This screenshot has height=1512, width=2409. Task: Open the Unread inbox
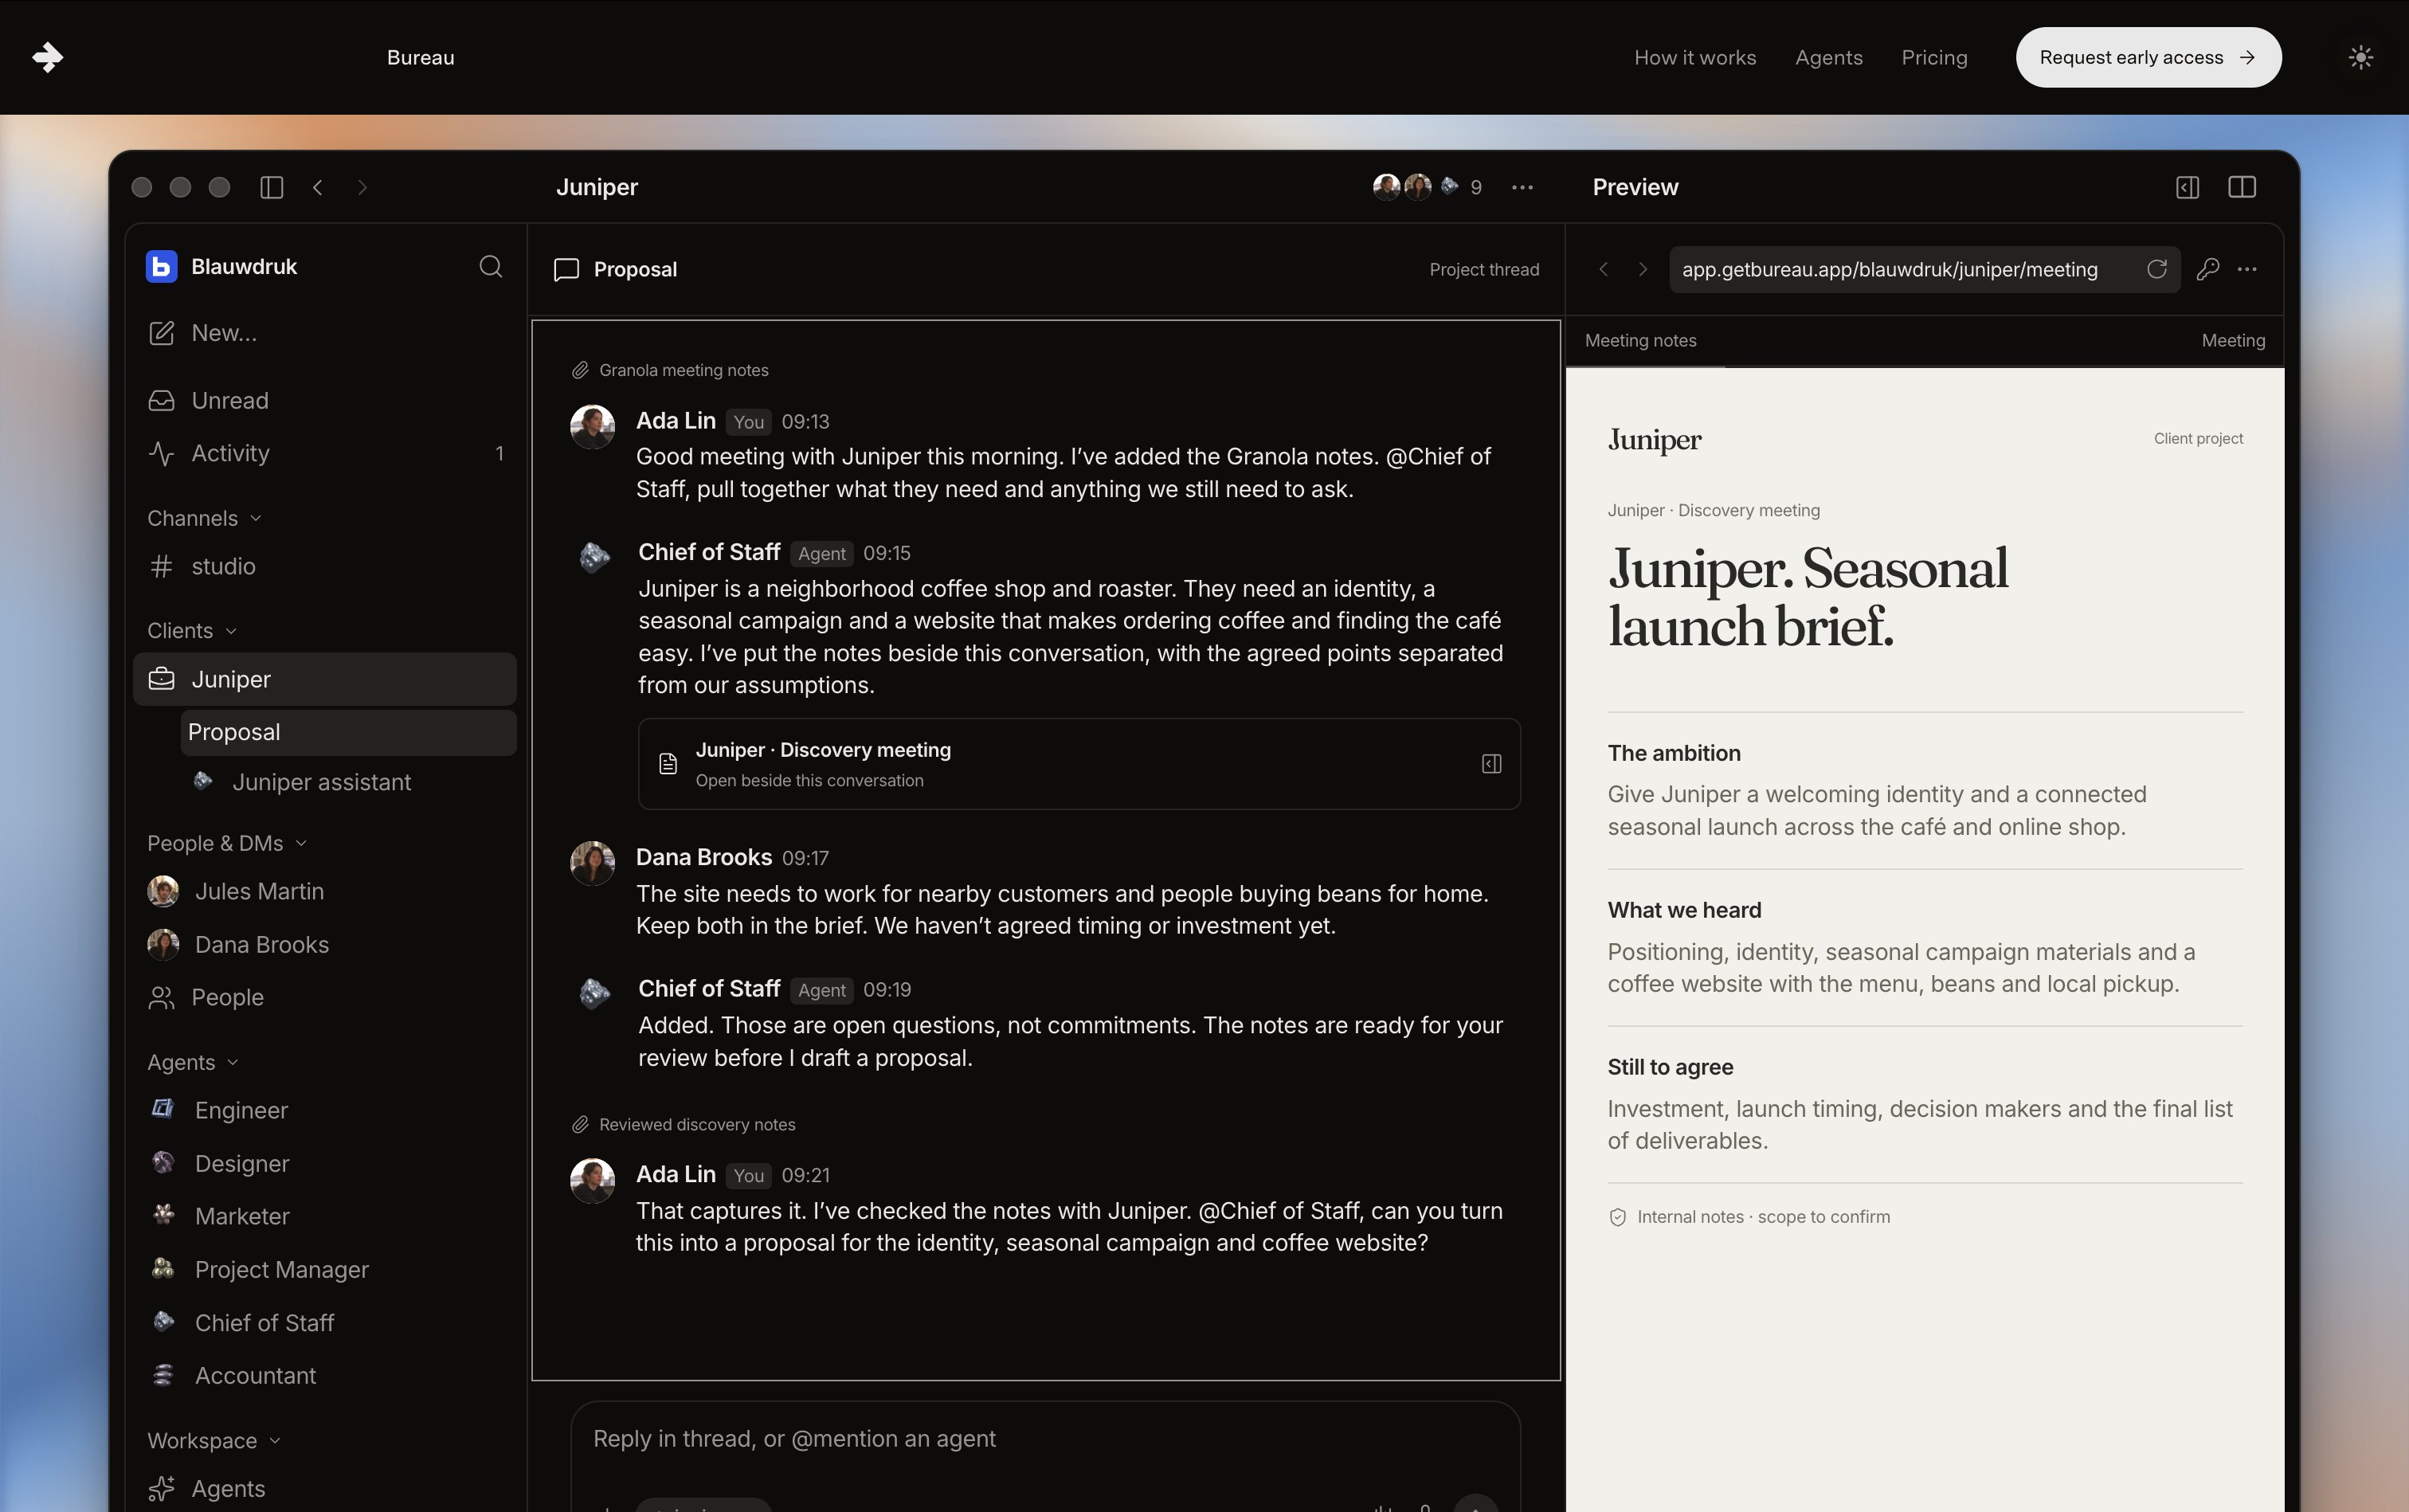(325, 401)
